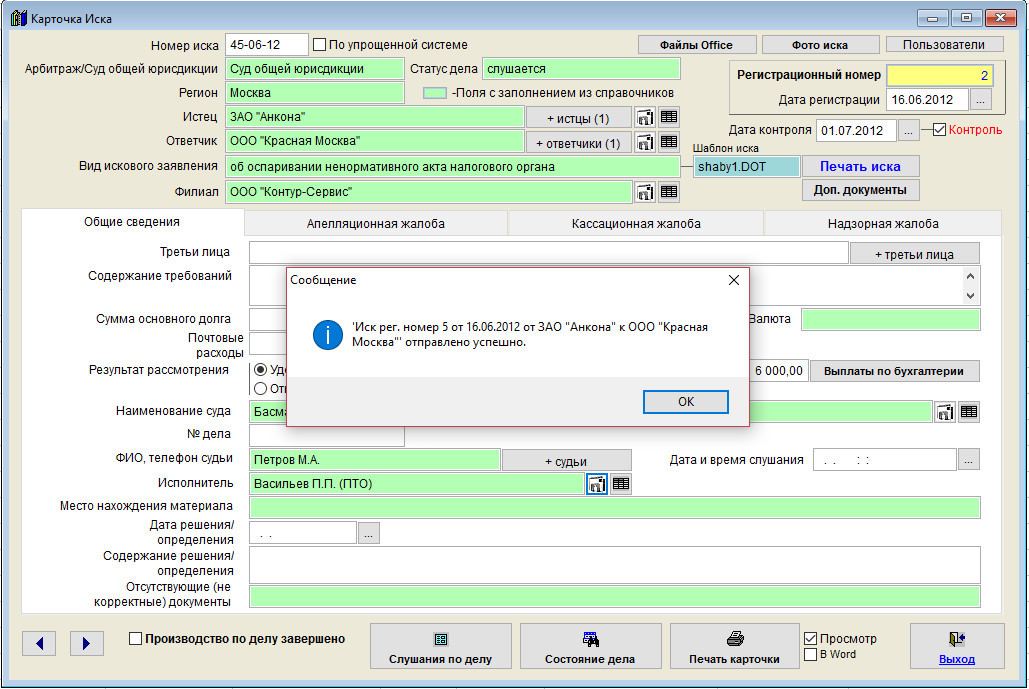This screenshot has width=1029, height=689.
Task: Select the first Результат рассмотрения radio option
Action: pos(261,370)
